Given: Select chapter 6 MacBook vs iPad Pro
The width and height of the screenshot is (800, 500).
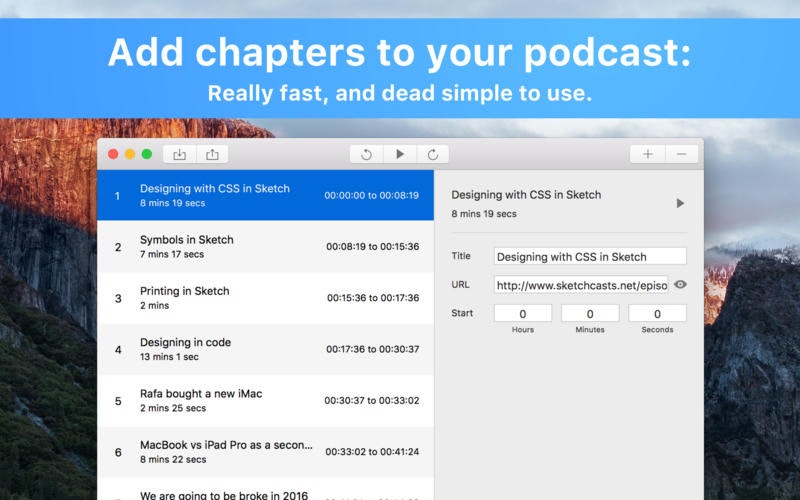Looking at the screenshot, I should [x=265, y=452].
